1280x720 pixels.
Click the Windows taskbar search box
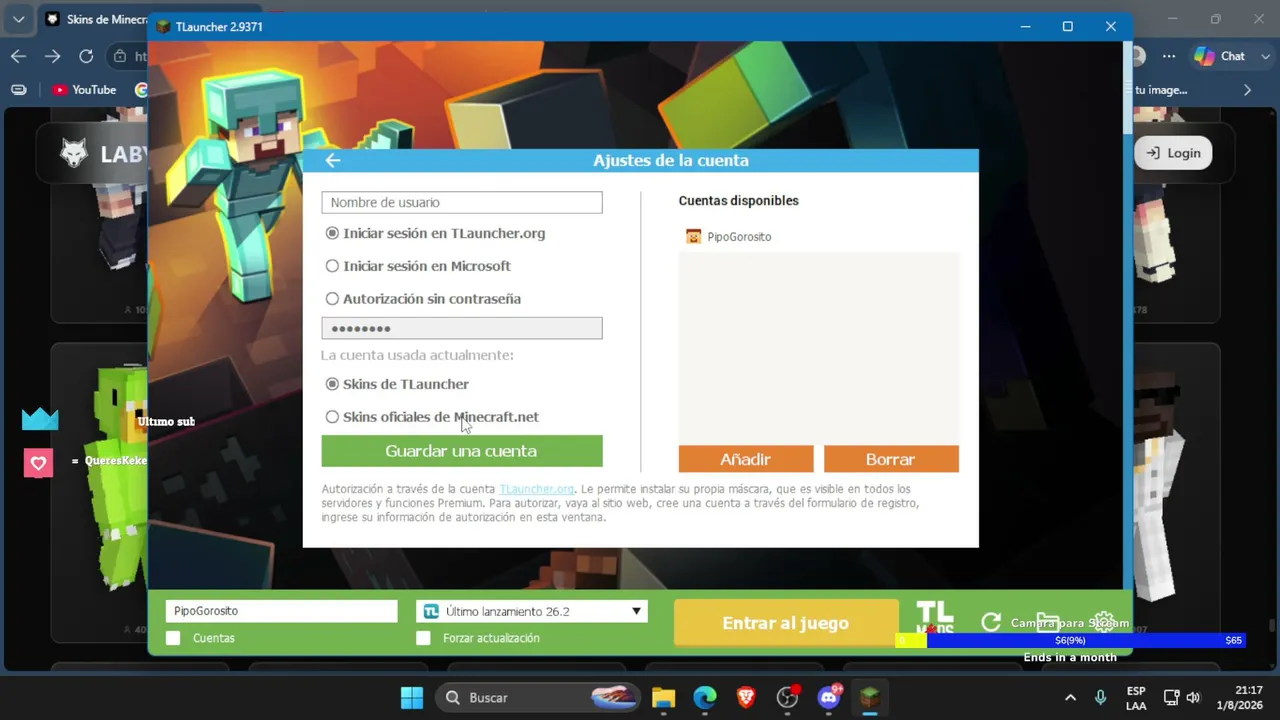[x=536, y=697]
